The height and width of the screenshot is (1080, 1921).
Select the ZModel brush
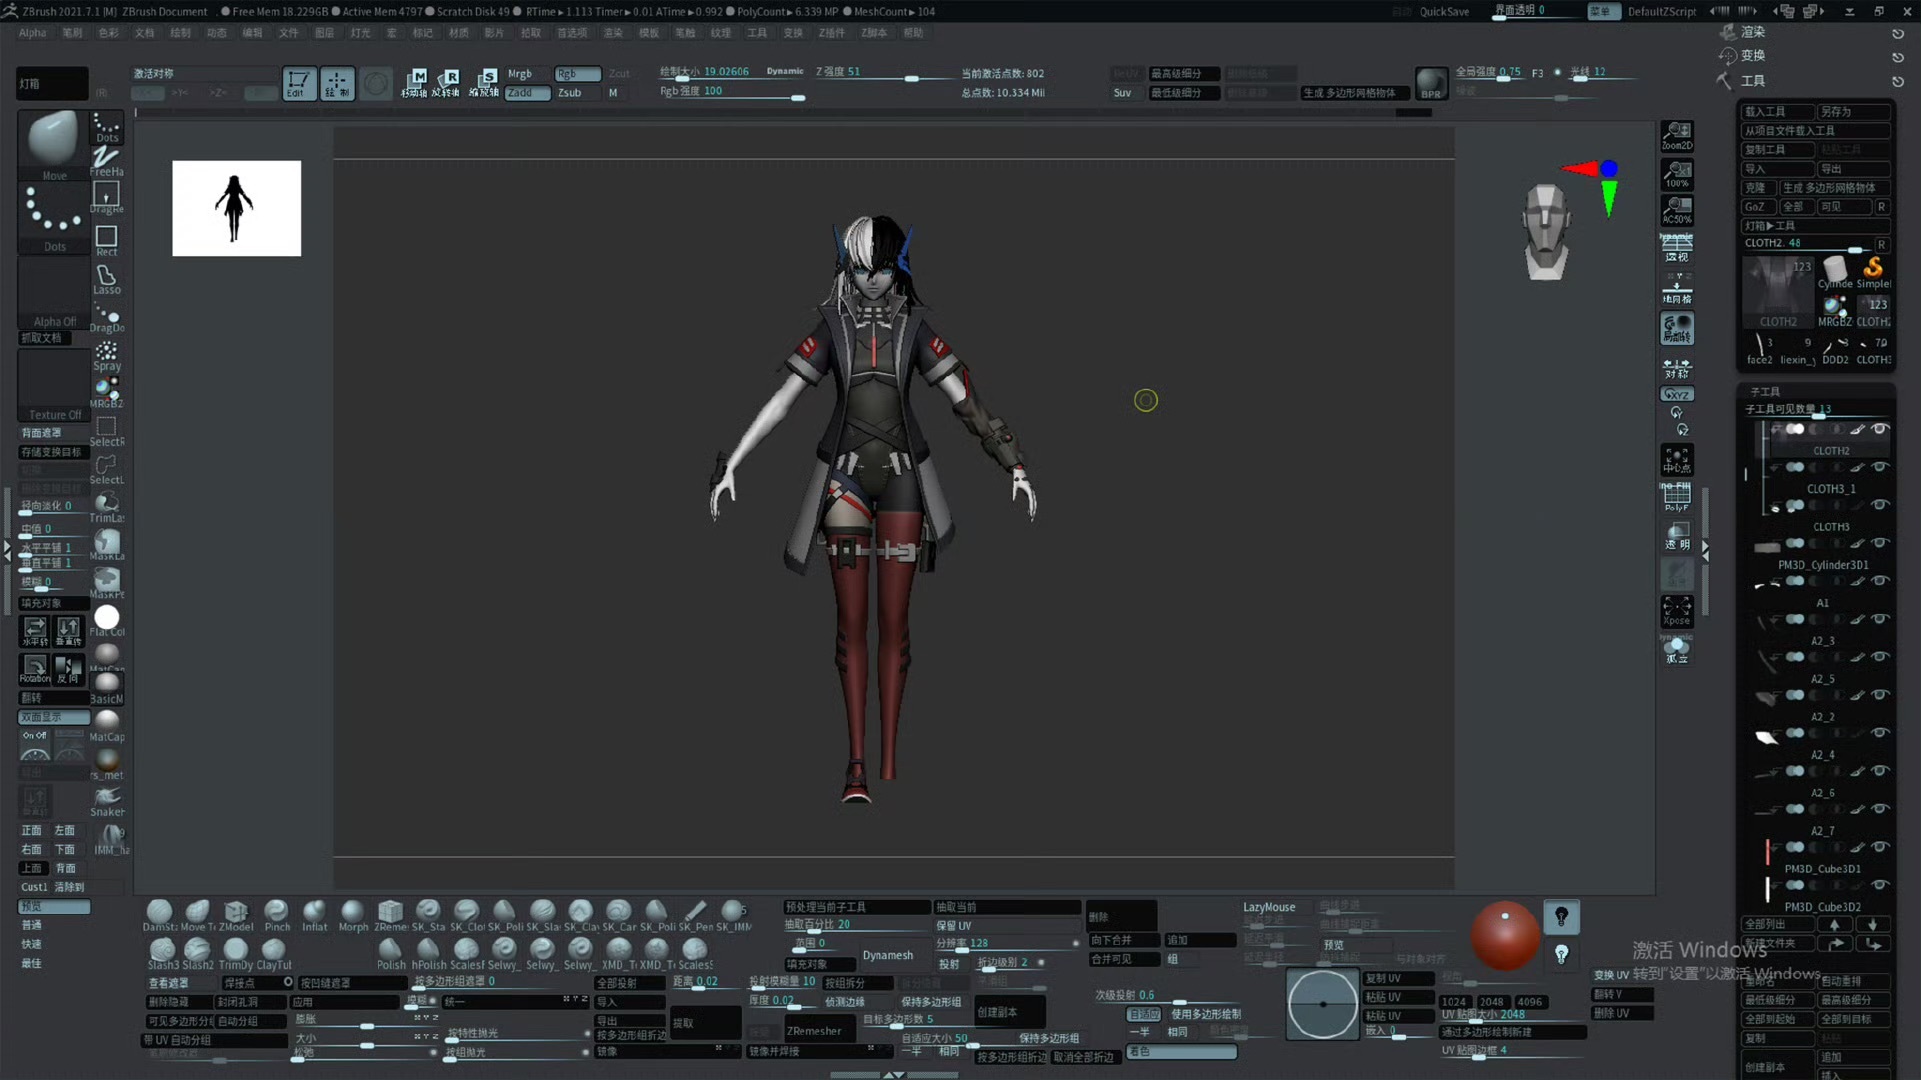pos(236,915)
